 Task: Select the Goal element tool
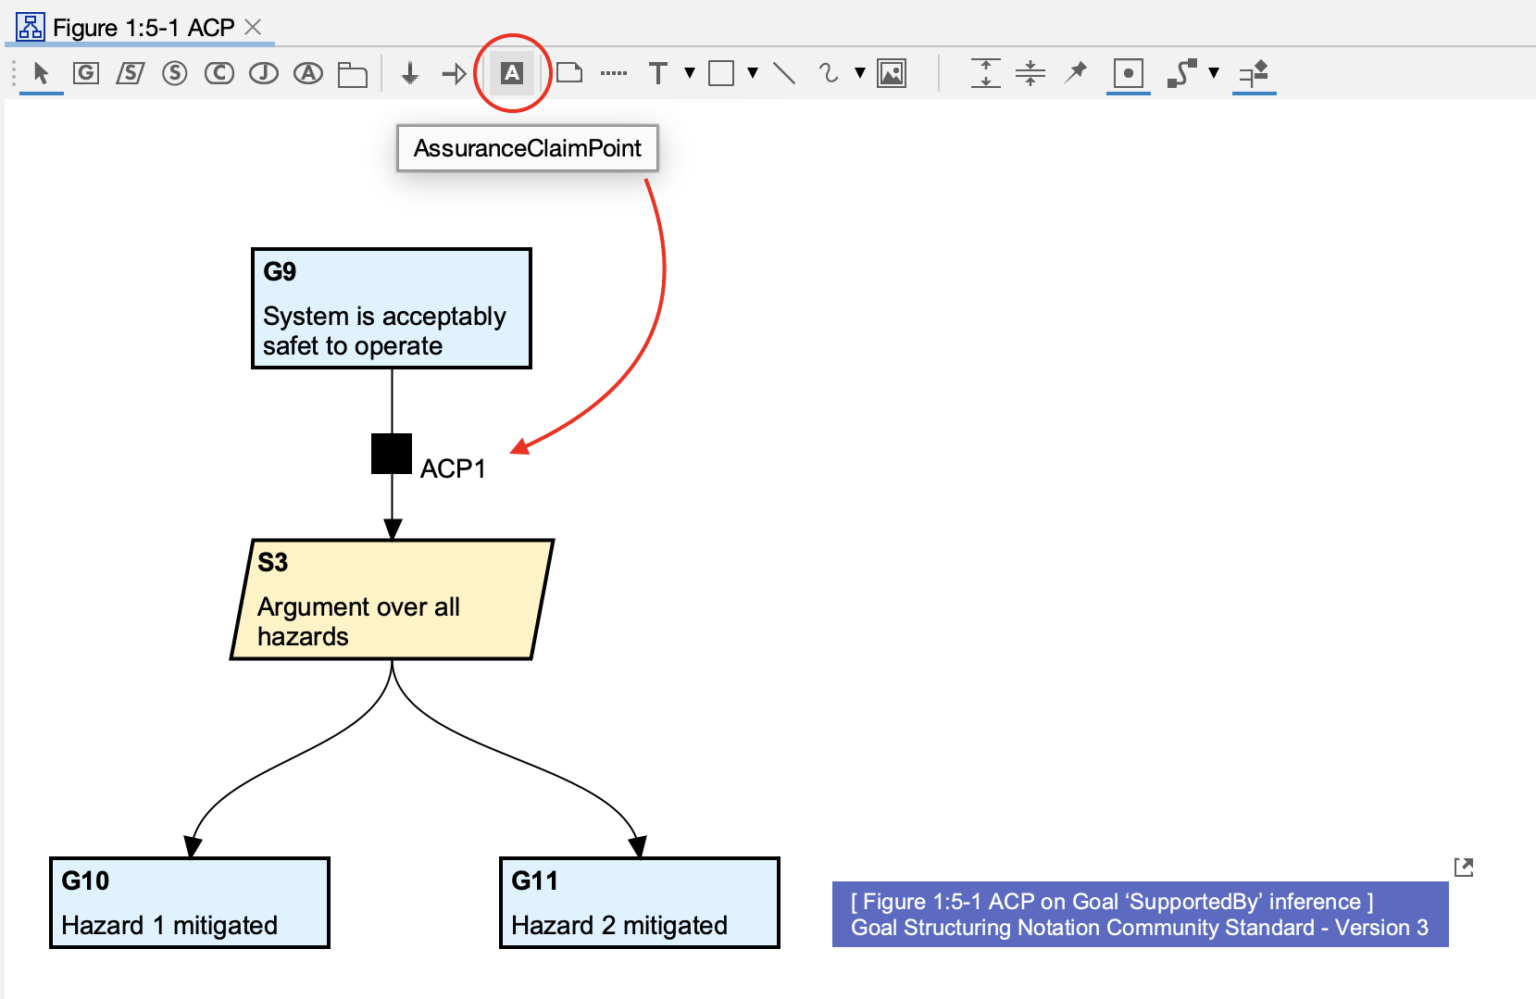point(86,73)
